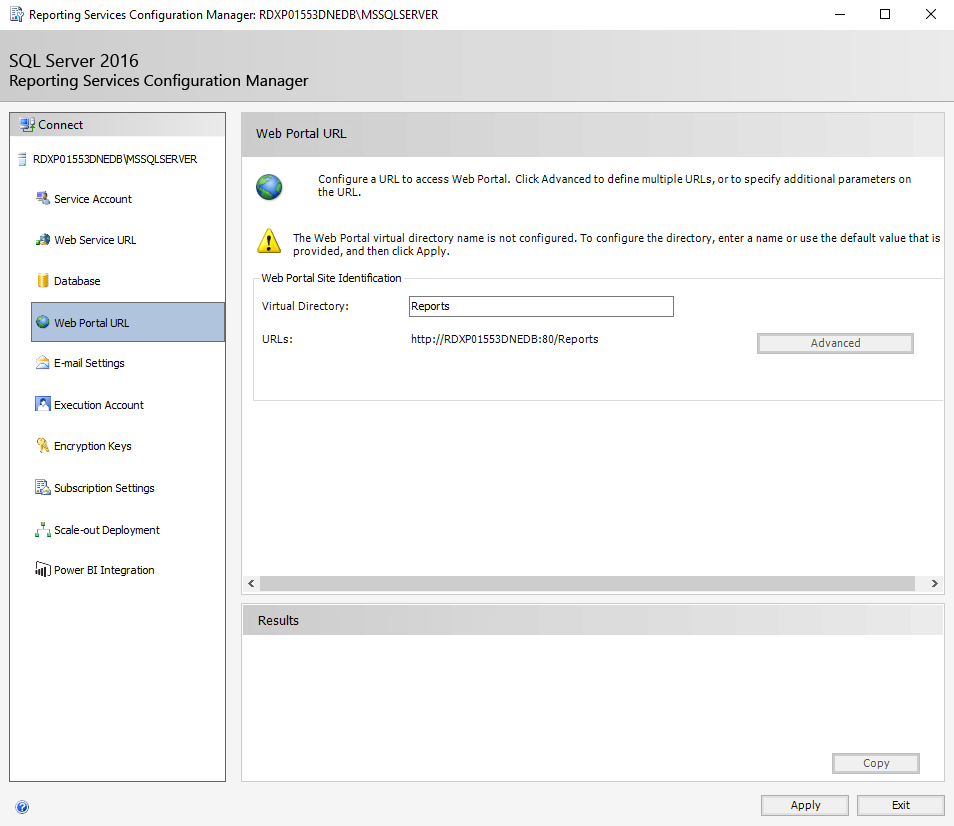Go to Web Service URL settings

click(x=95, y=240)
